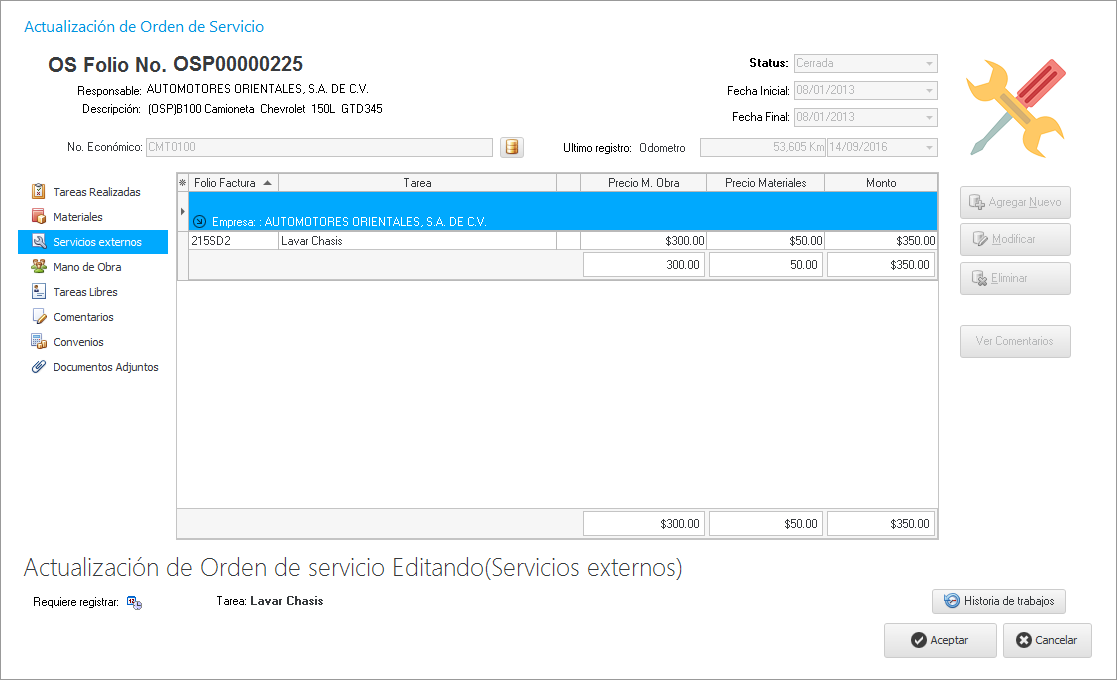Select Mano de Obra in sidebar
Image resolution: width=1117 pixels, height=680 pixels.
pos(87,267)
